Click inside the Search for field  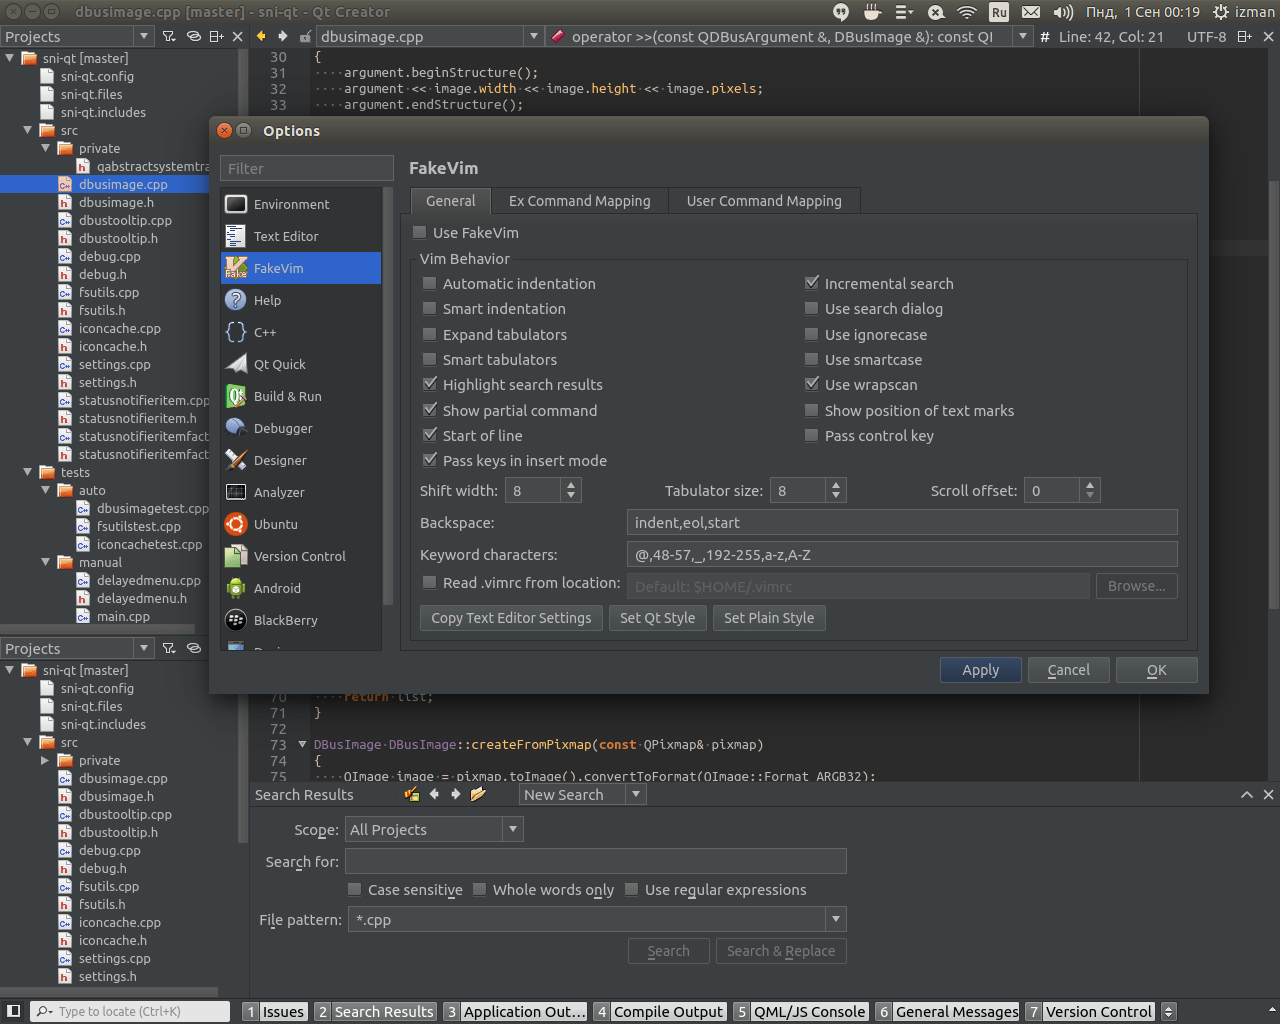595,860
